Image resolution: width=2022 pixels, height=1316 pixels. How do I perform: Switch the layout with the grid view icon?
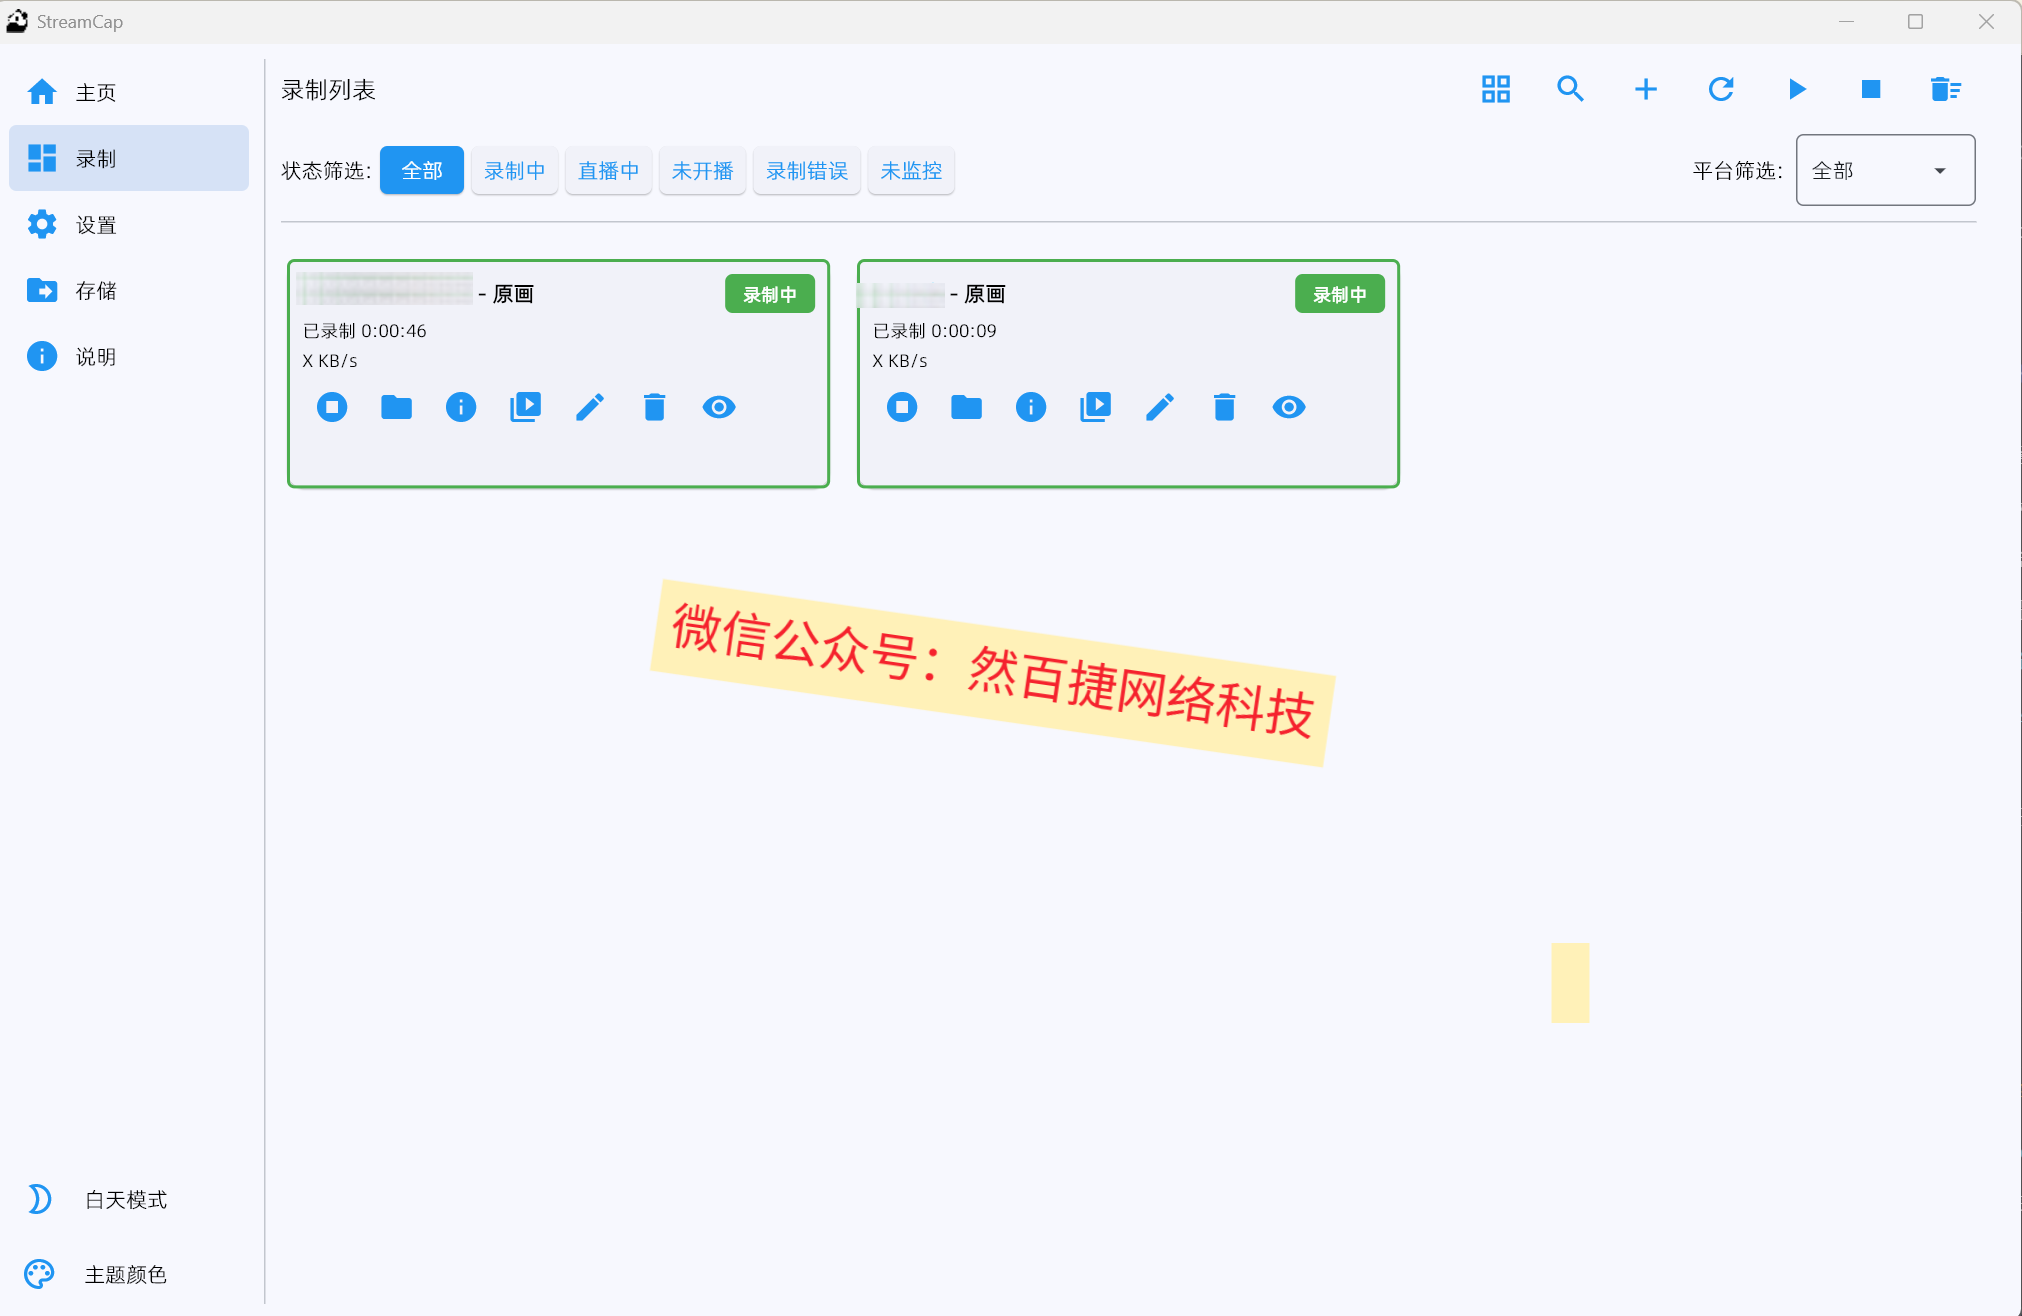(1494, 89)
